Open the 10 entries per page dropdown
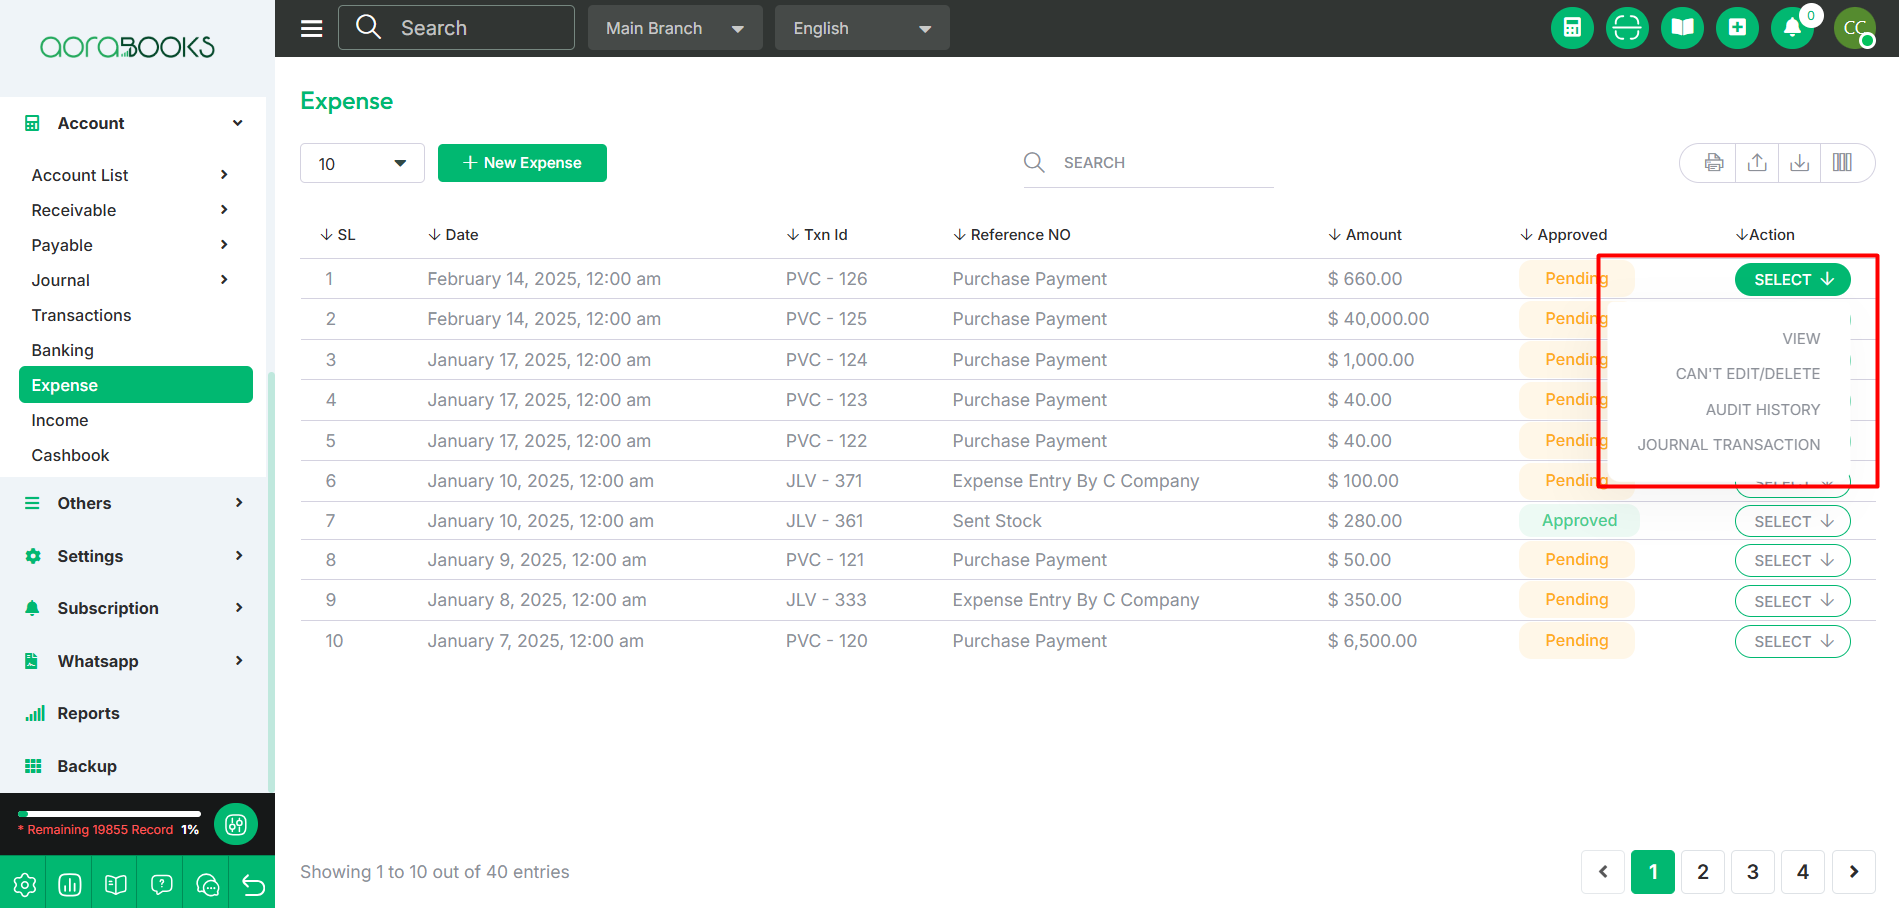The height and width of the screenshot is (908, 1899). (x=362, y=163)
